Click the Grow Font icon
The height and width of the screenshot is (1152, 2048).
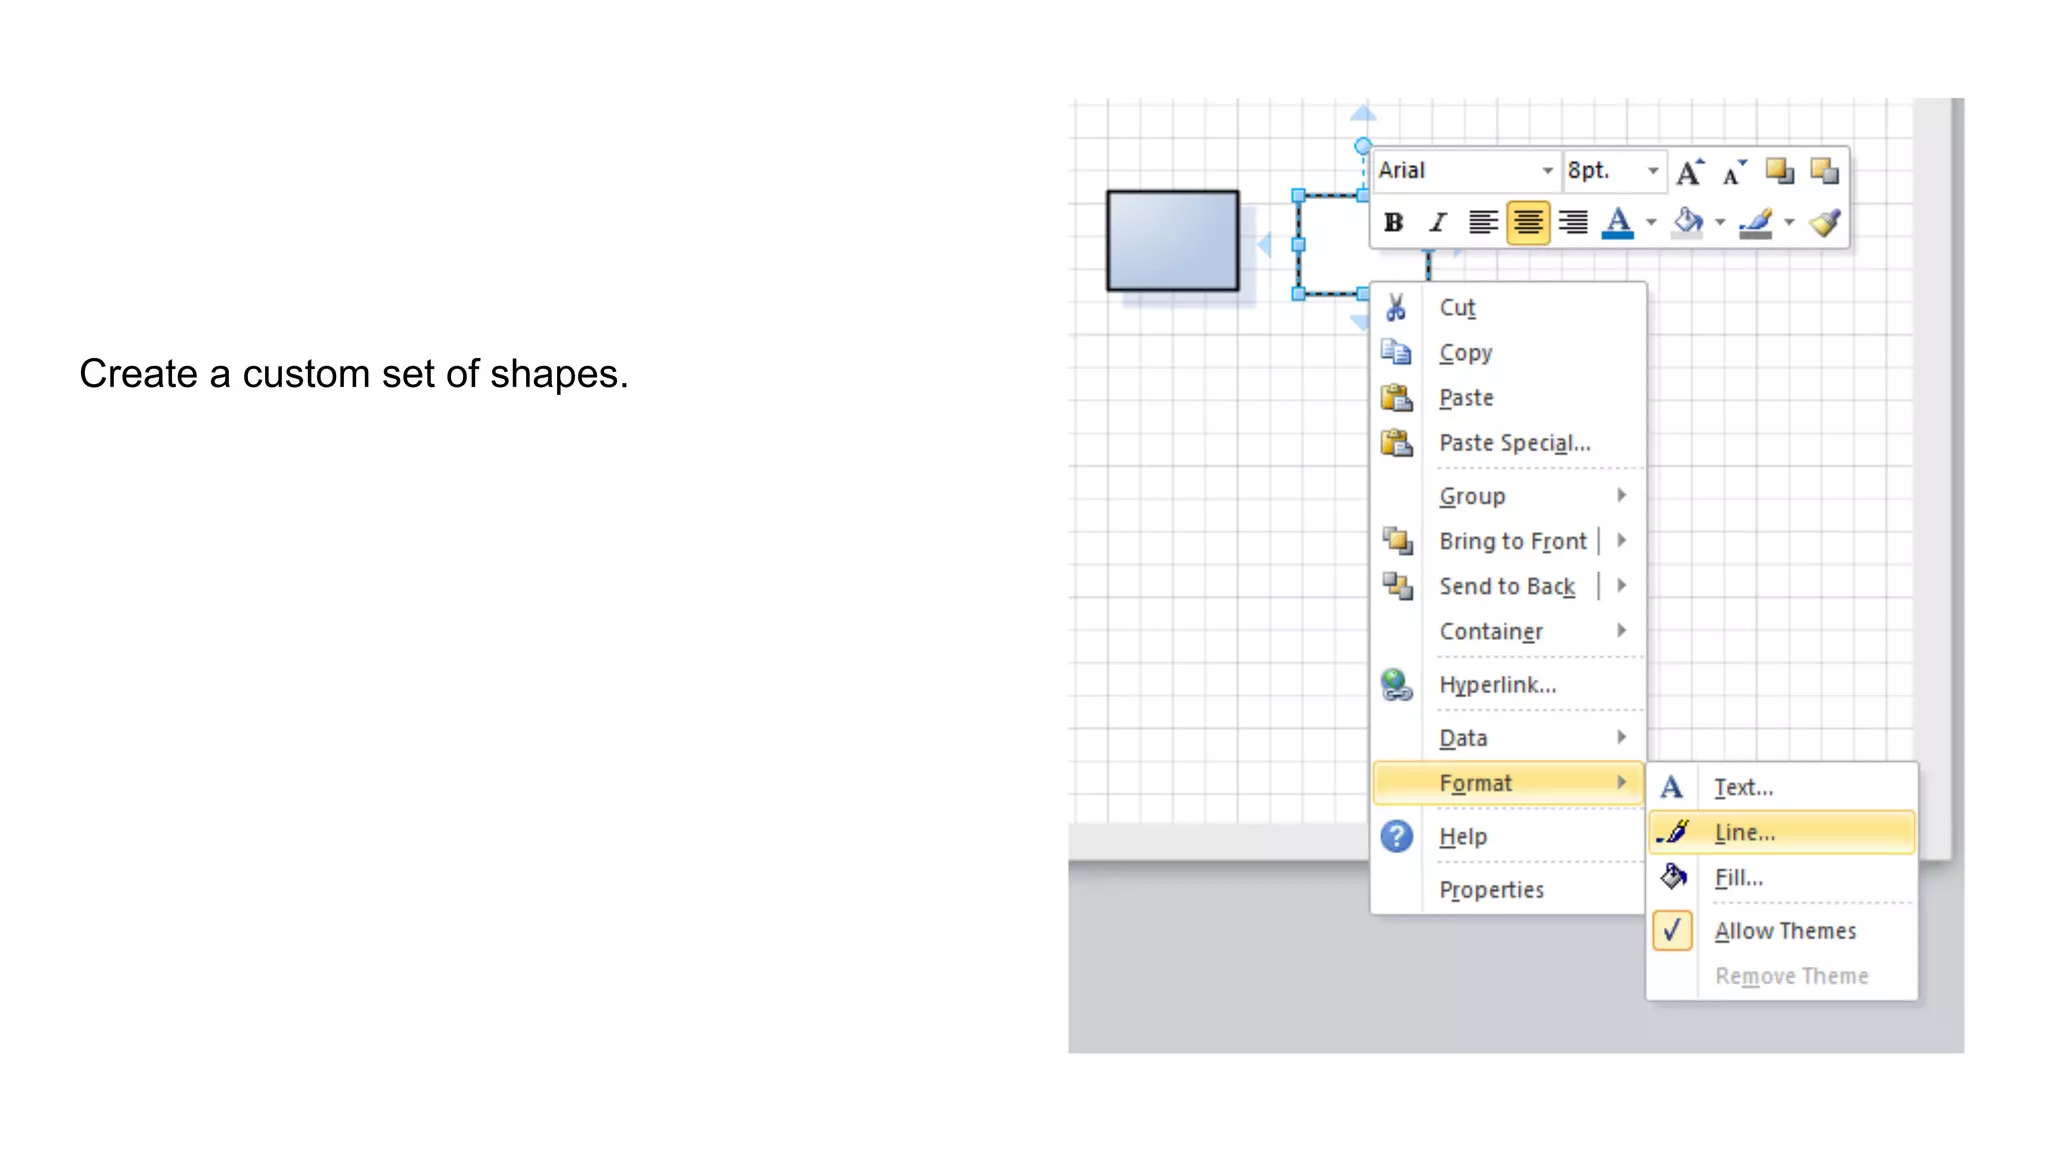pos(1690,171)
